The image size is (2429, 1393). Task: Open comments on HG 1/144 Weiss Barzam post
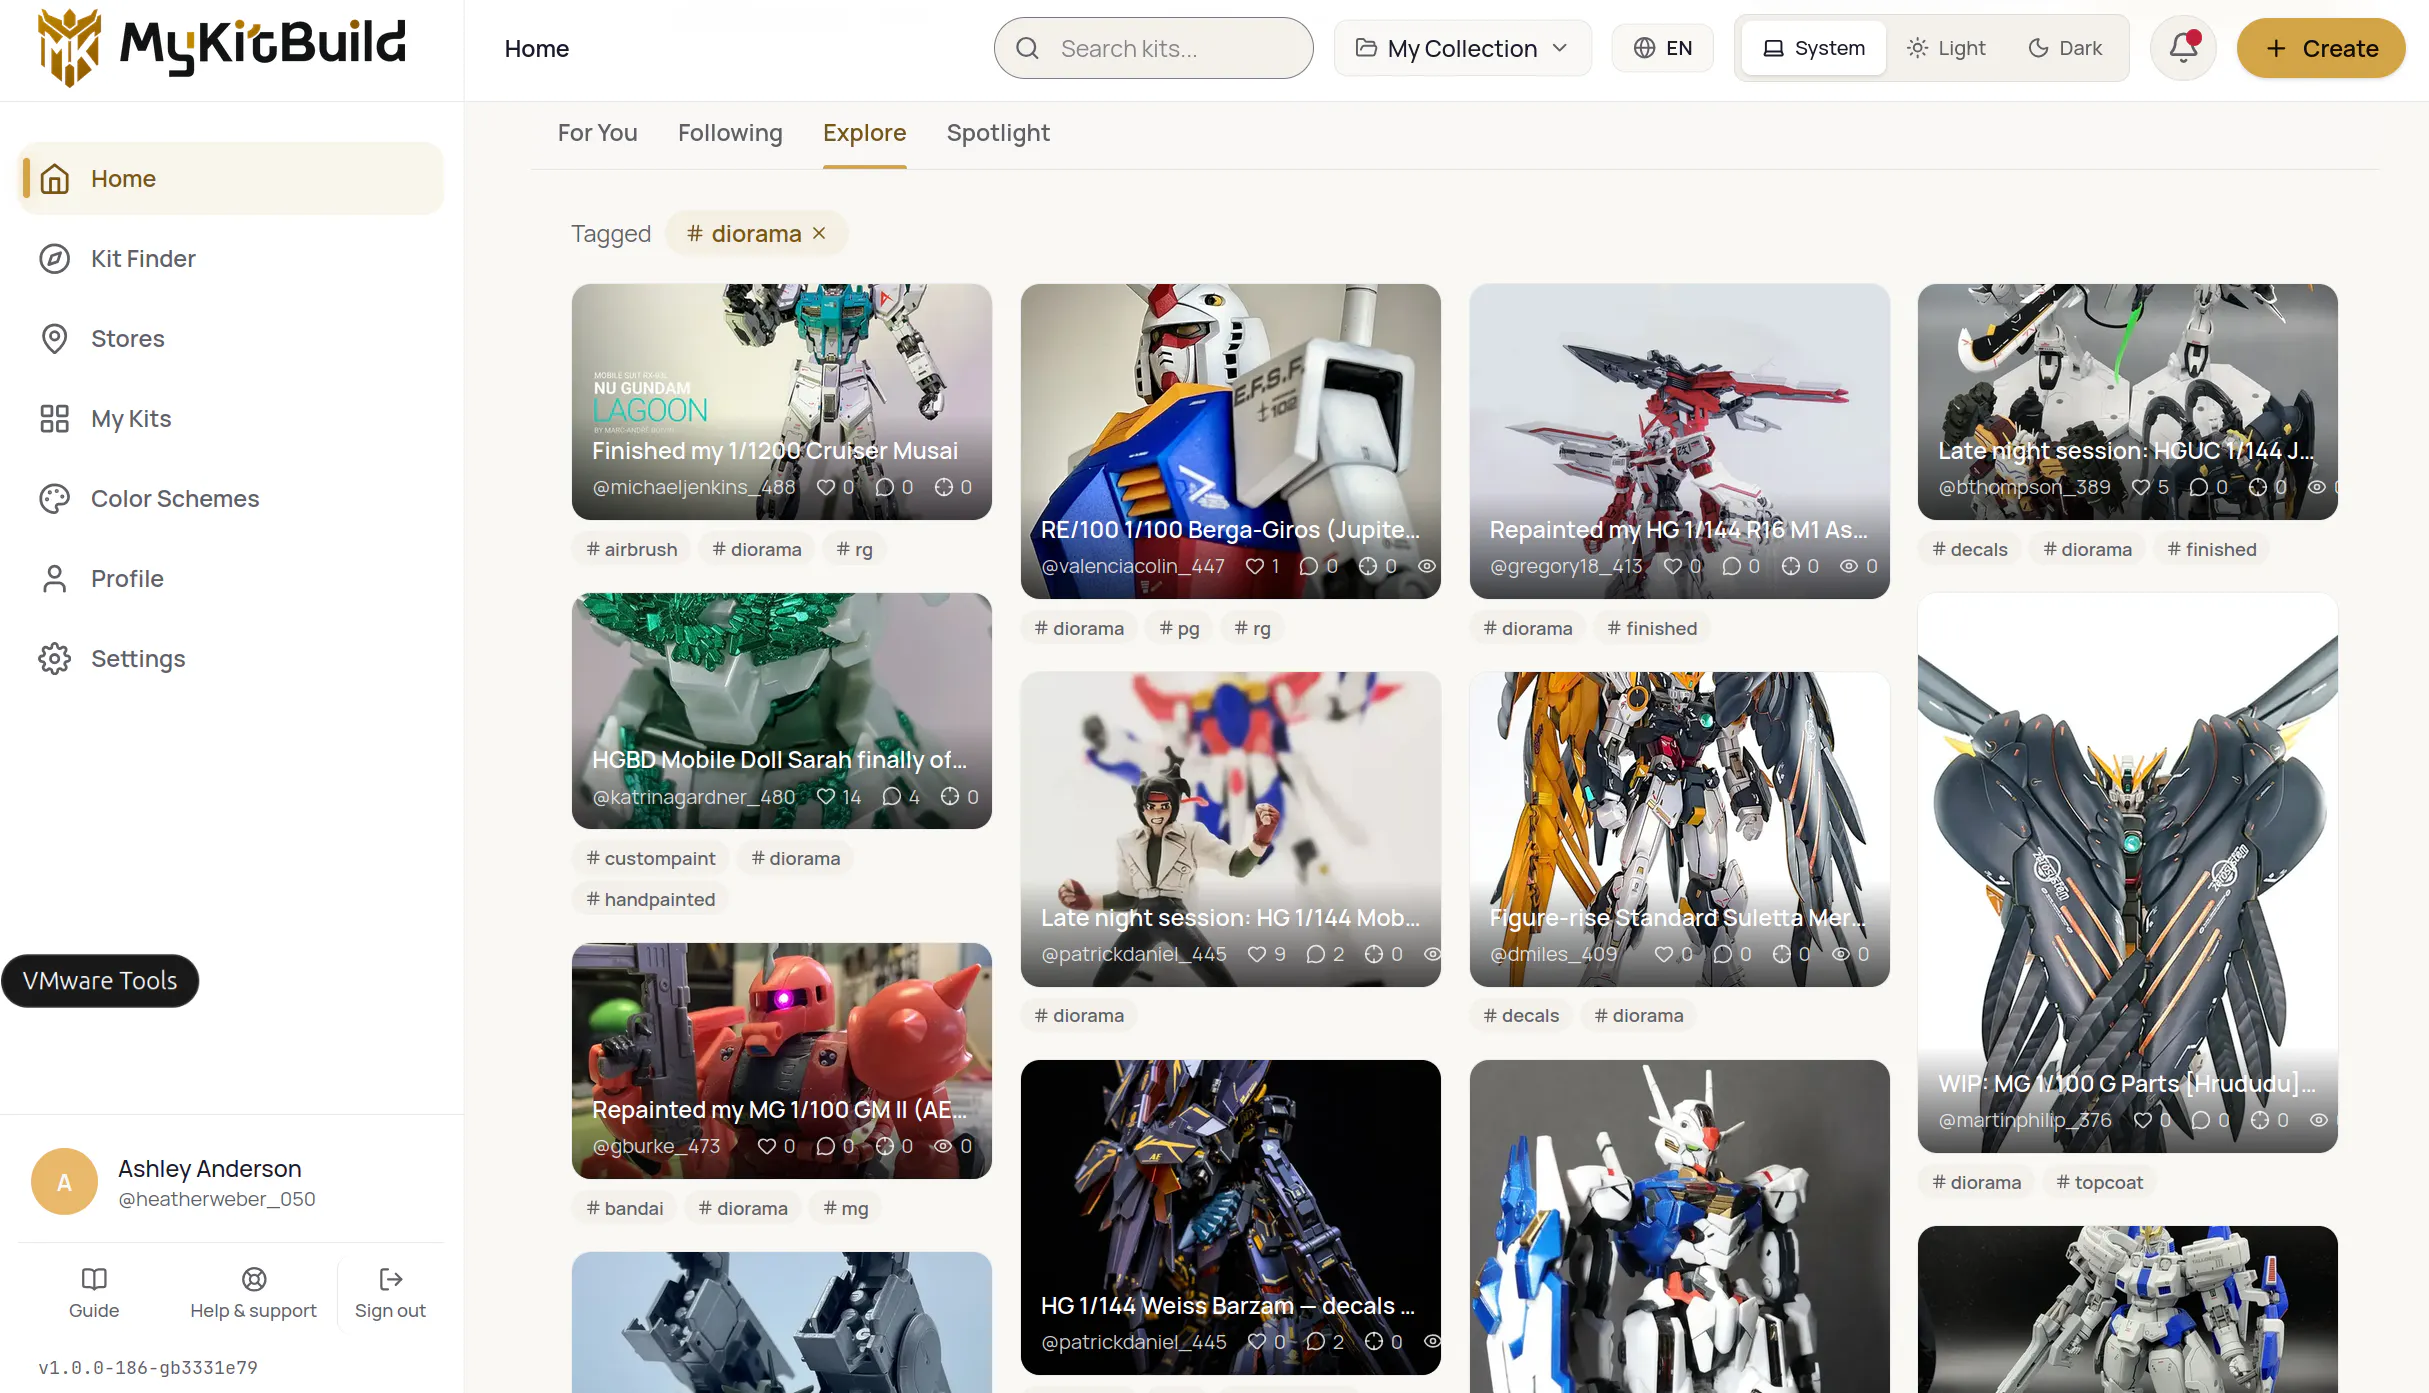[x=1316, y=1342]
